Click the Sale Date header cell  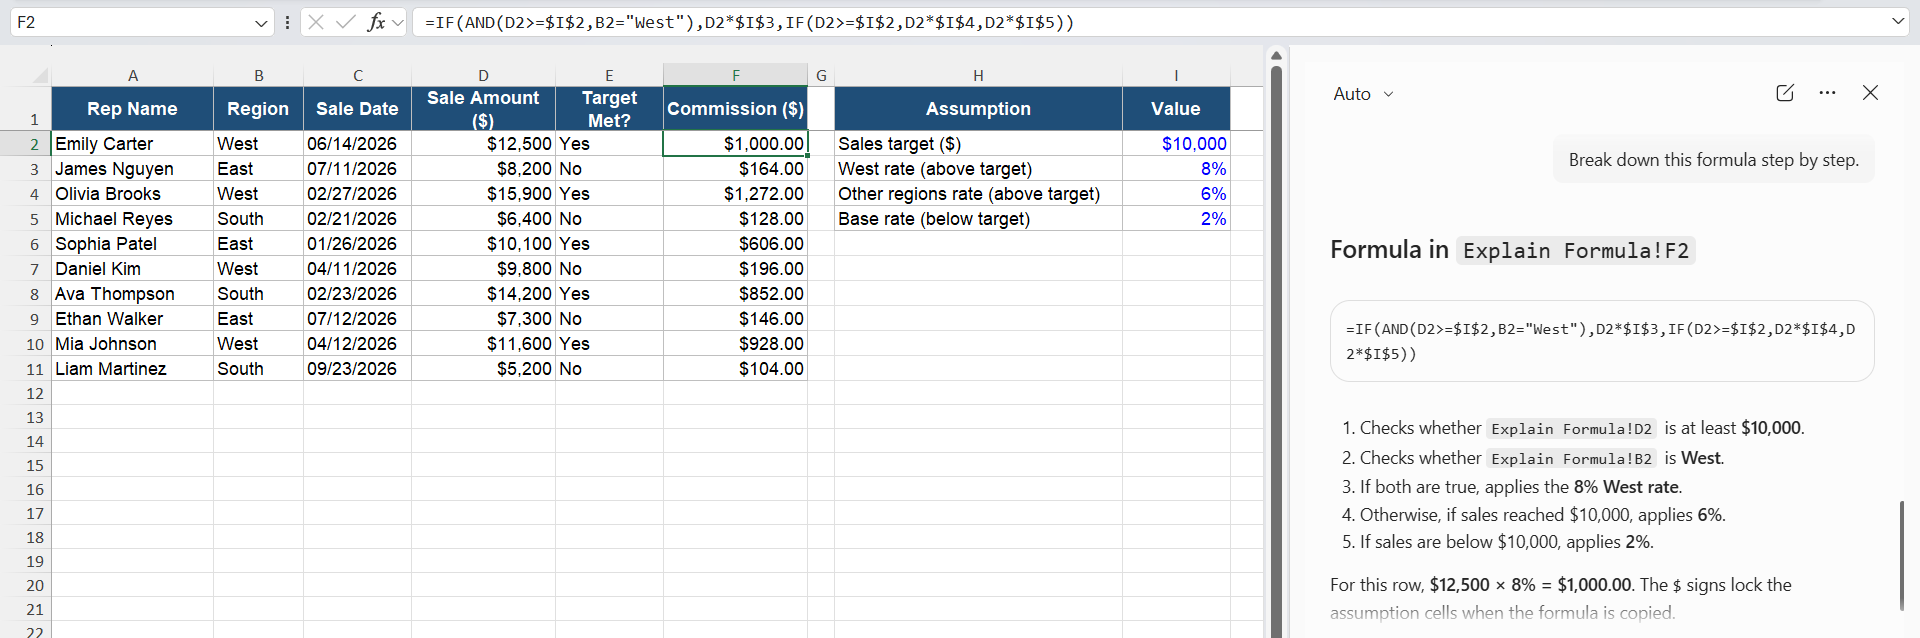pos(357,109)
